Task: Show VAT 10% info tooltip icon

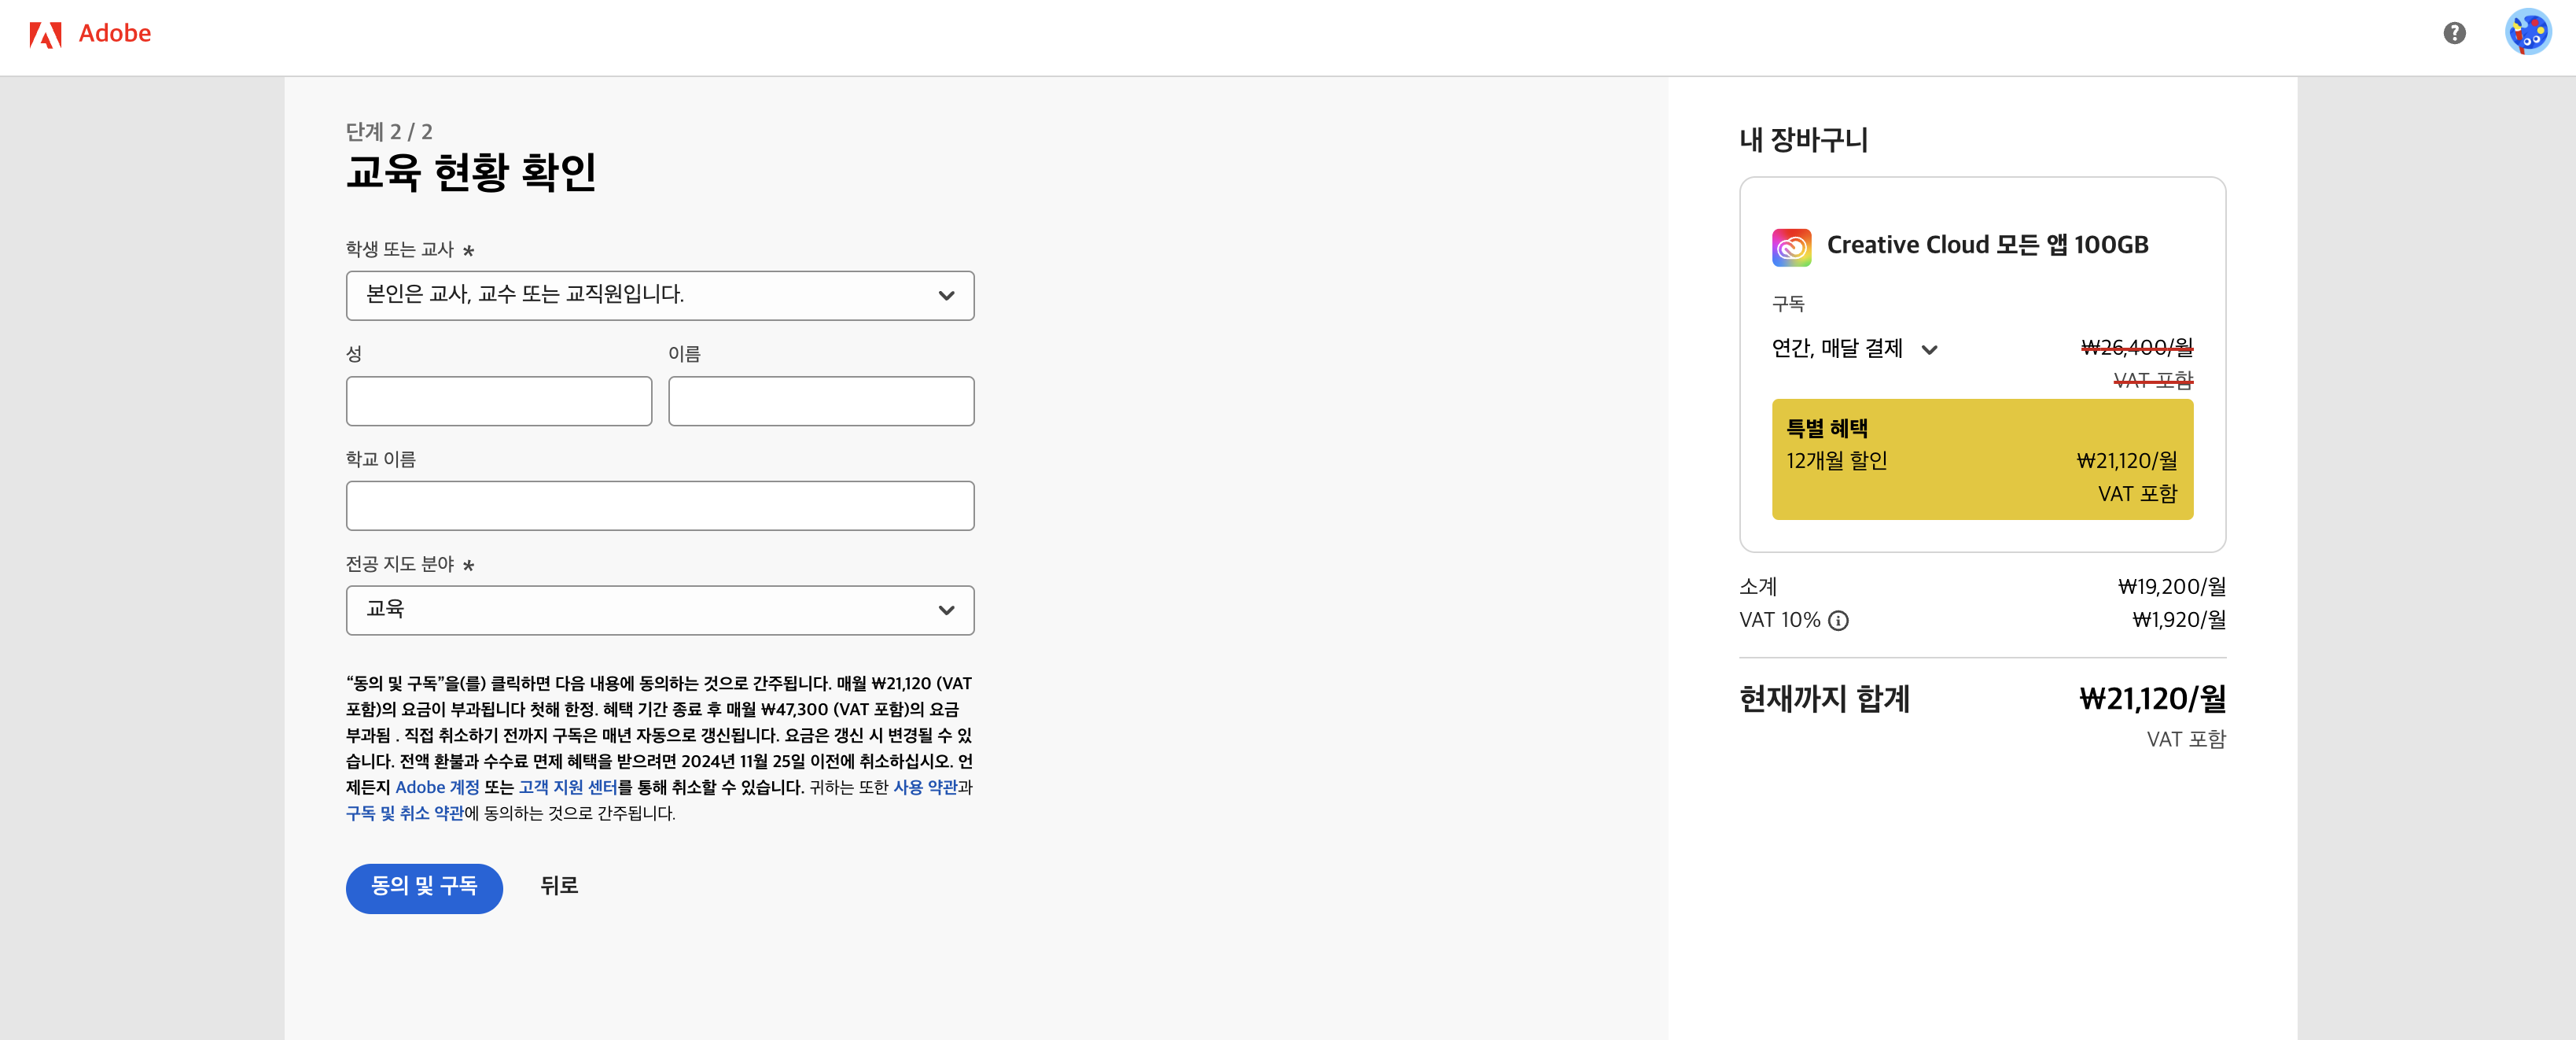Action: (x=1838, y=621)
